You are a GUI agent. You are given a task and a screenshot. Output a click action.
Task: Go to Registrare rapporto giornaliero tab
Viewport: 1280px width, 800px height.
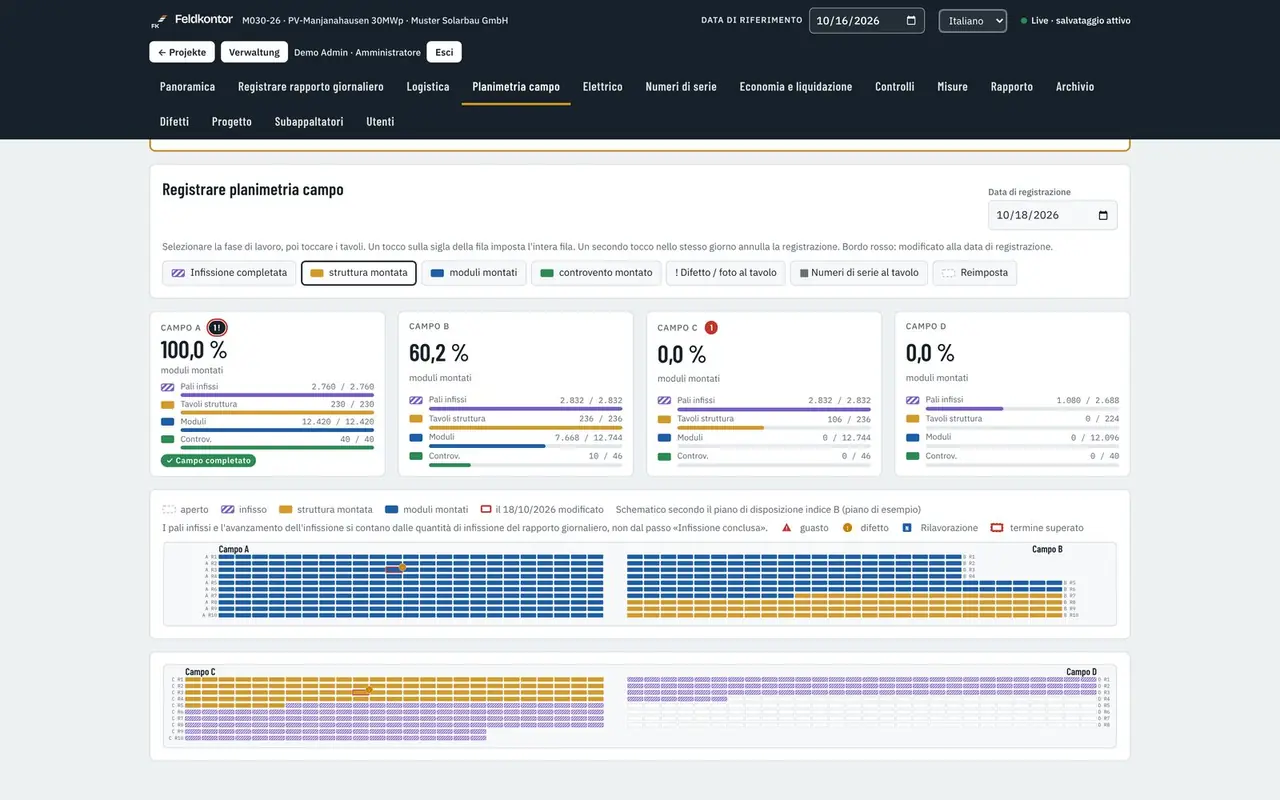311,87
